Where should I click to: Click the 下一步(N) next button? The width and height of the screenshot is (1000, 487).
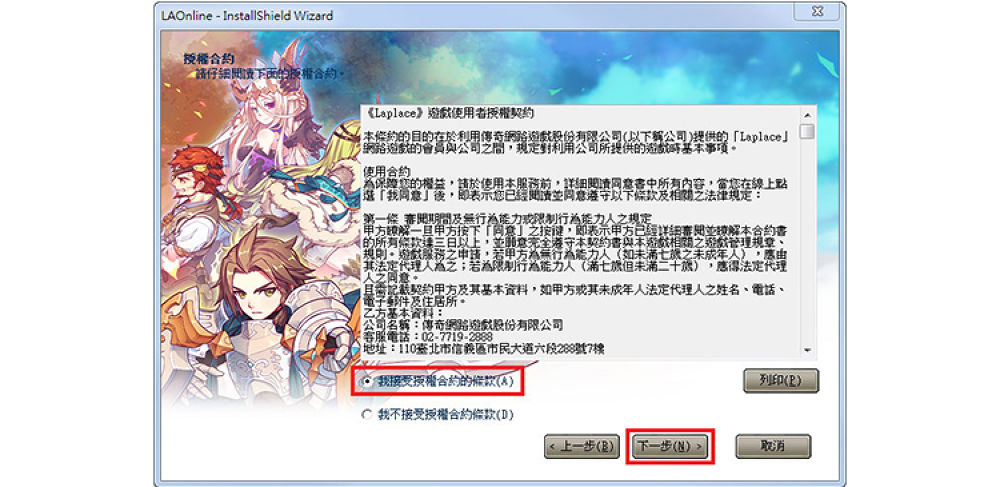[x=670, y=446]
